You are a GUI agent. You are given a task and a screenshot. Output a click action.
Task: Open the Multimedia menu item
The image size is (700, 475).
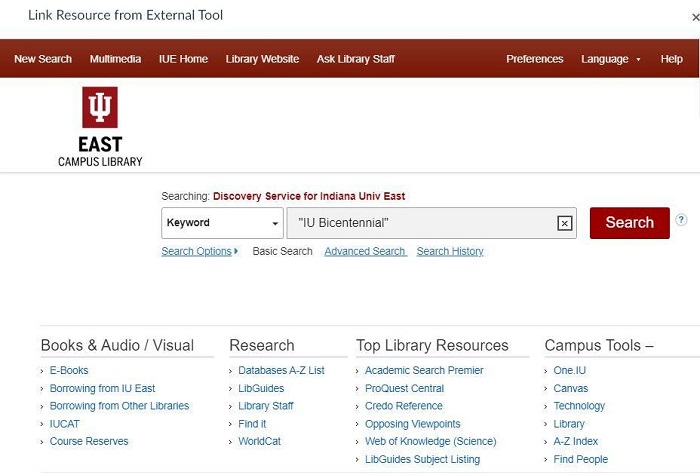coord(115,59)
